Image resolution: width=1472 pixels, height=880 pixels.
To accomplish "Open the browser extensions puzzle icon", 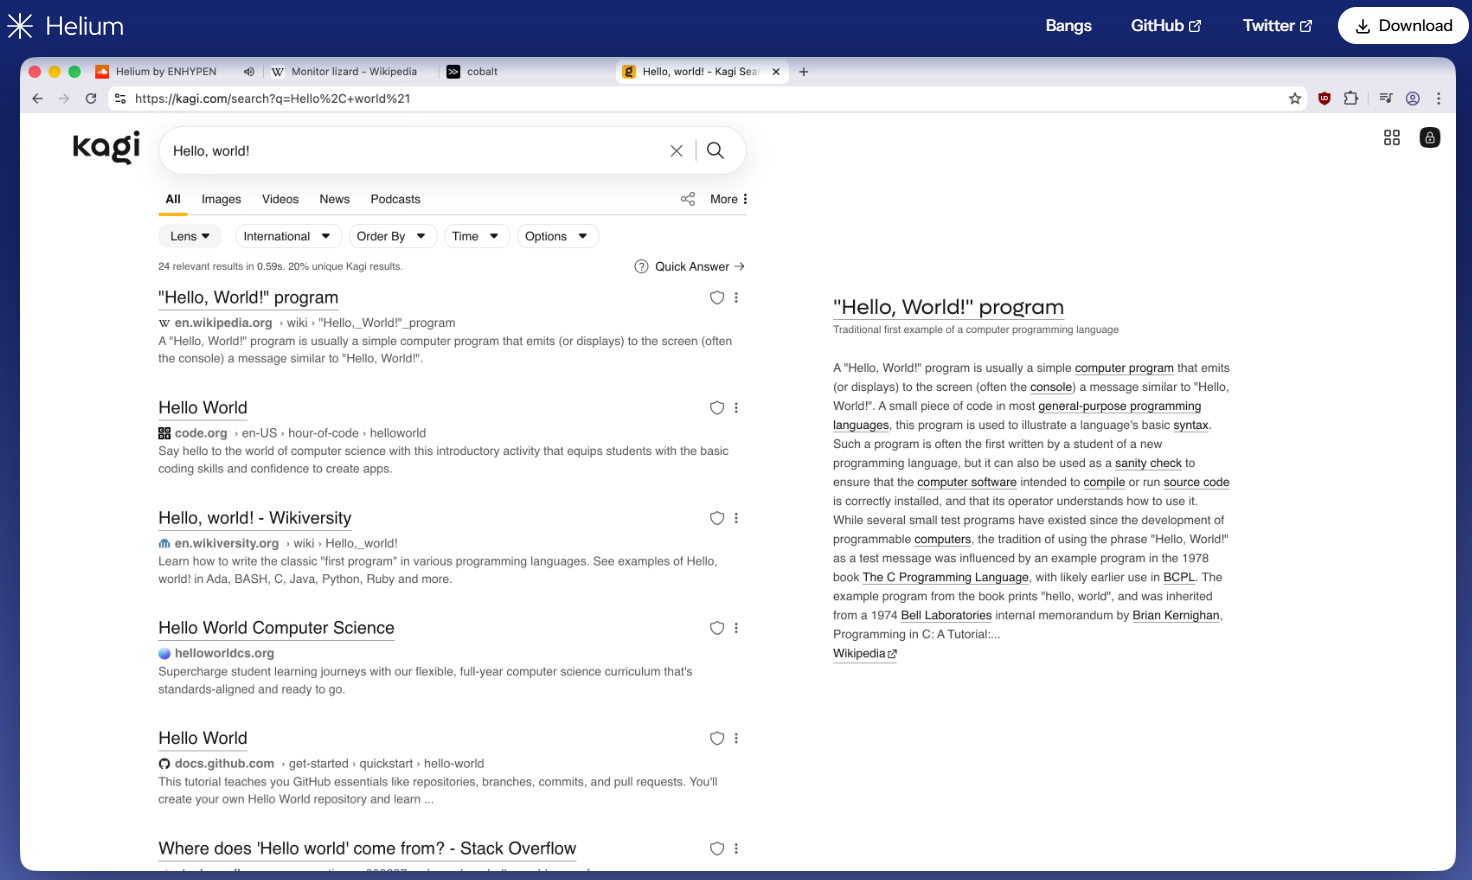I will [1351, 98].
